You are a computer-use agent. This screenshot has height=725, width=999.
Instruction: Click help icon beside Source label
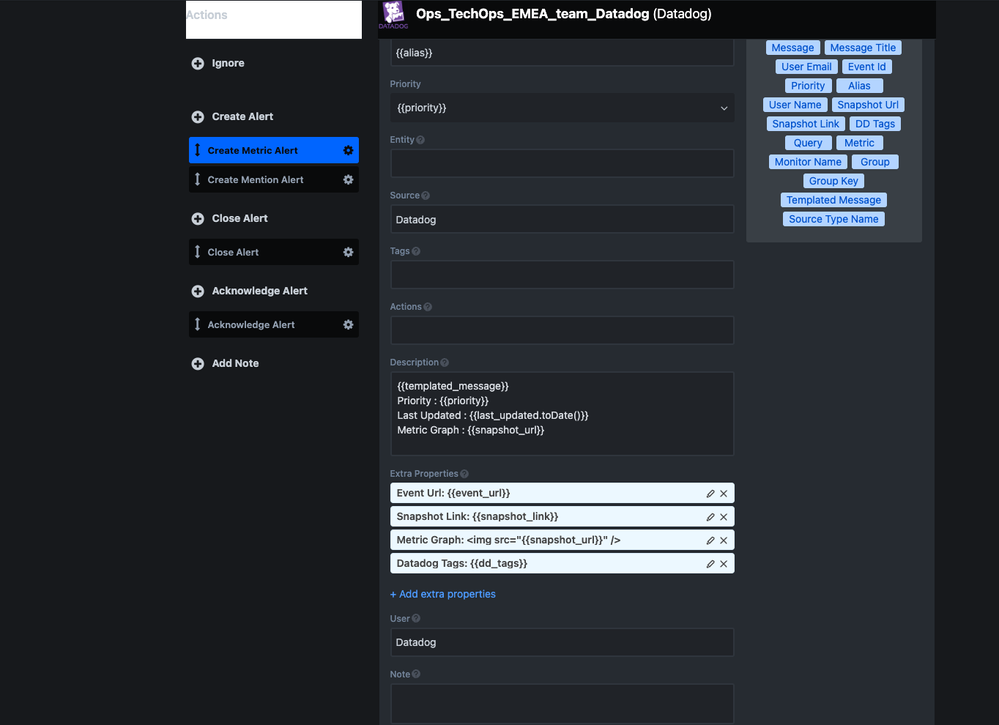pyautogui.click(x=426, y=196)
